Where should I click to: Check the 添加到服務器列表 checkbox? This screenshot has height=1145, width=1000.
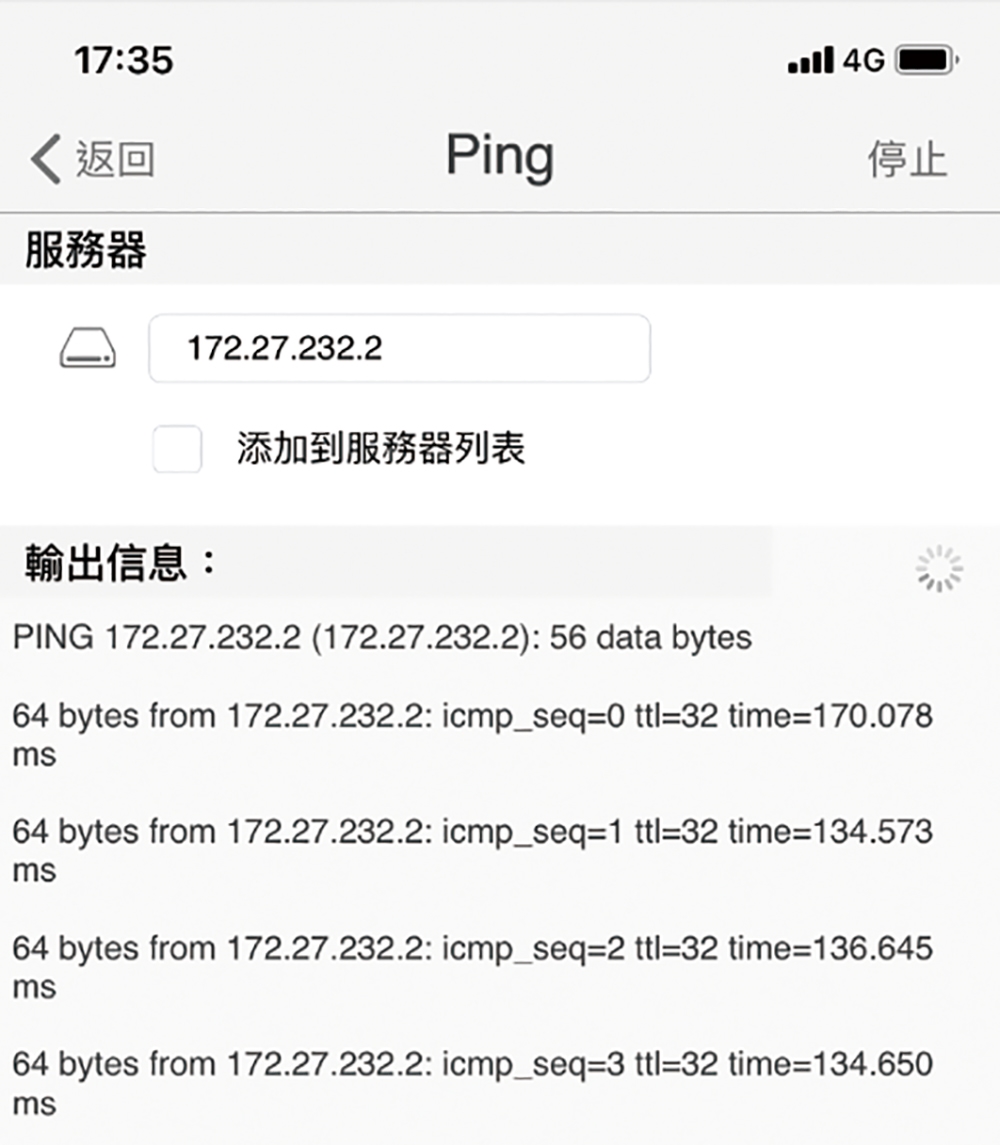[178, 448]
